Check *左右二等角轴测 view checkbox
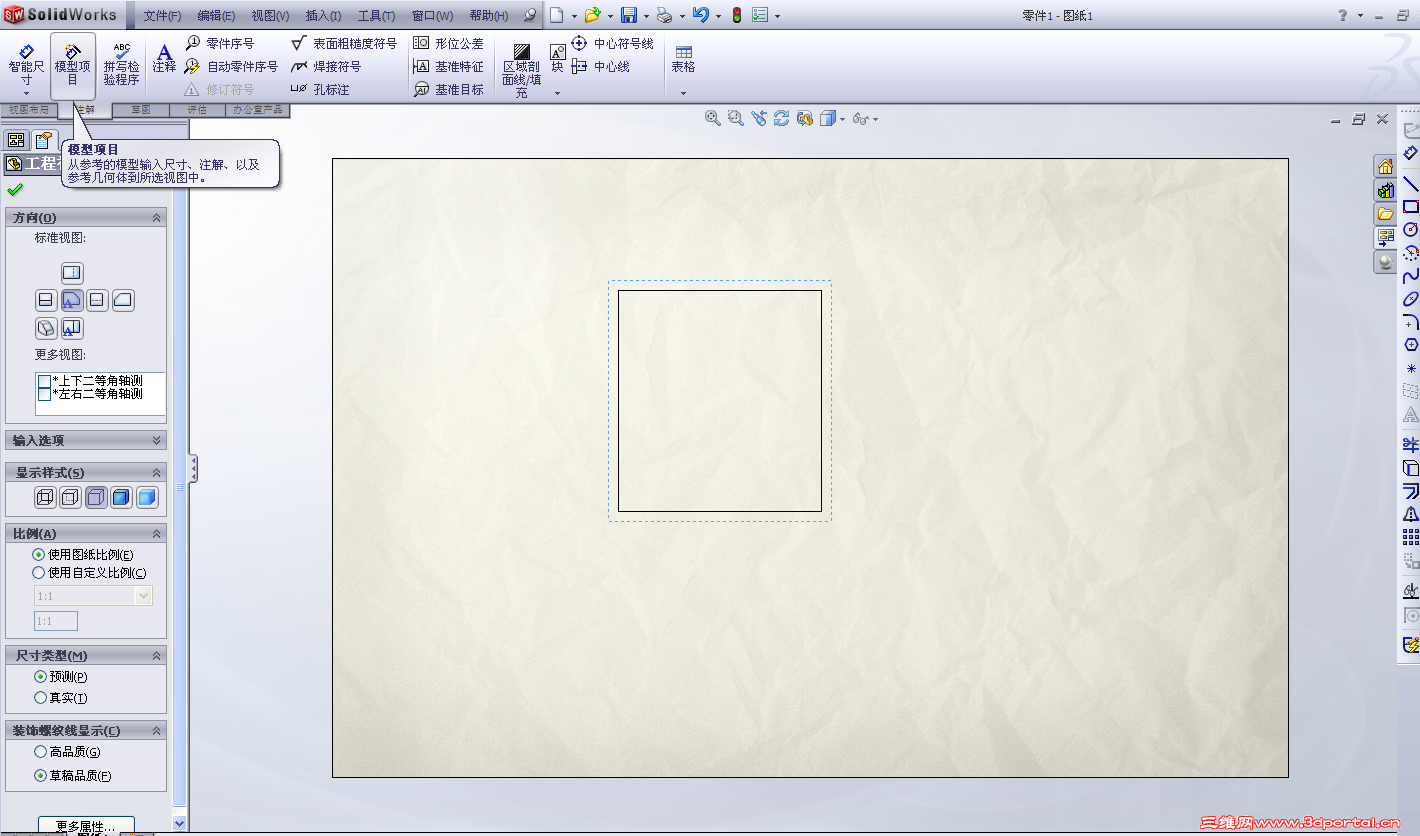The image size is (1420, 836). [x=44, y=394]
